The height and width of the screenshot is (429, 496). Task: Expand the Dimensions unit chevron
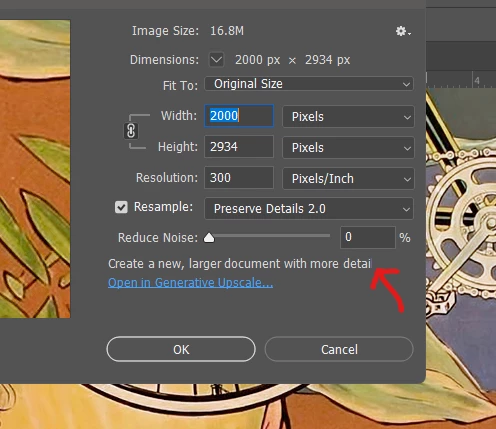click(x=216, y=60)
